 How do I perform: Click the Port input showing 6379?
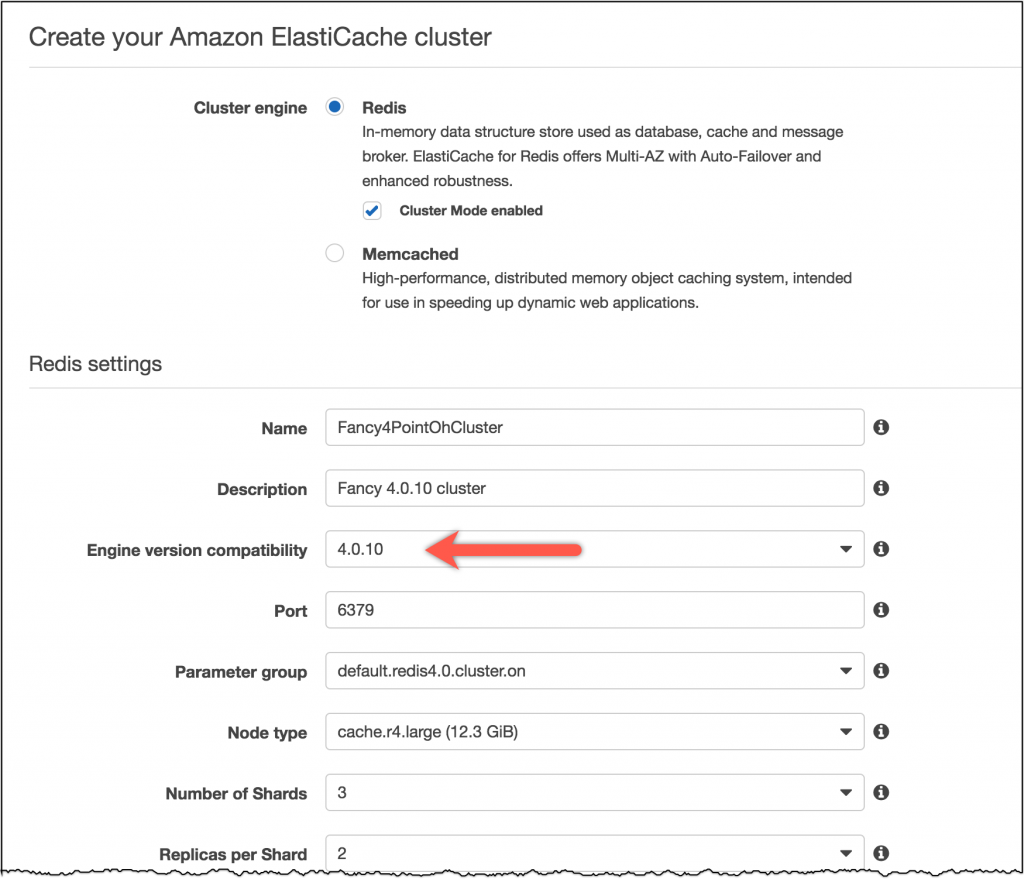594,610
